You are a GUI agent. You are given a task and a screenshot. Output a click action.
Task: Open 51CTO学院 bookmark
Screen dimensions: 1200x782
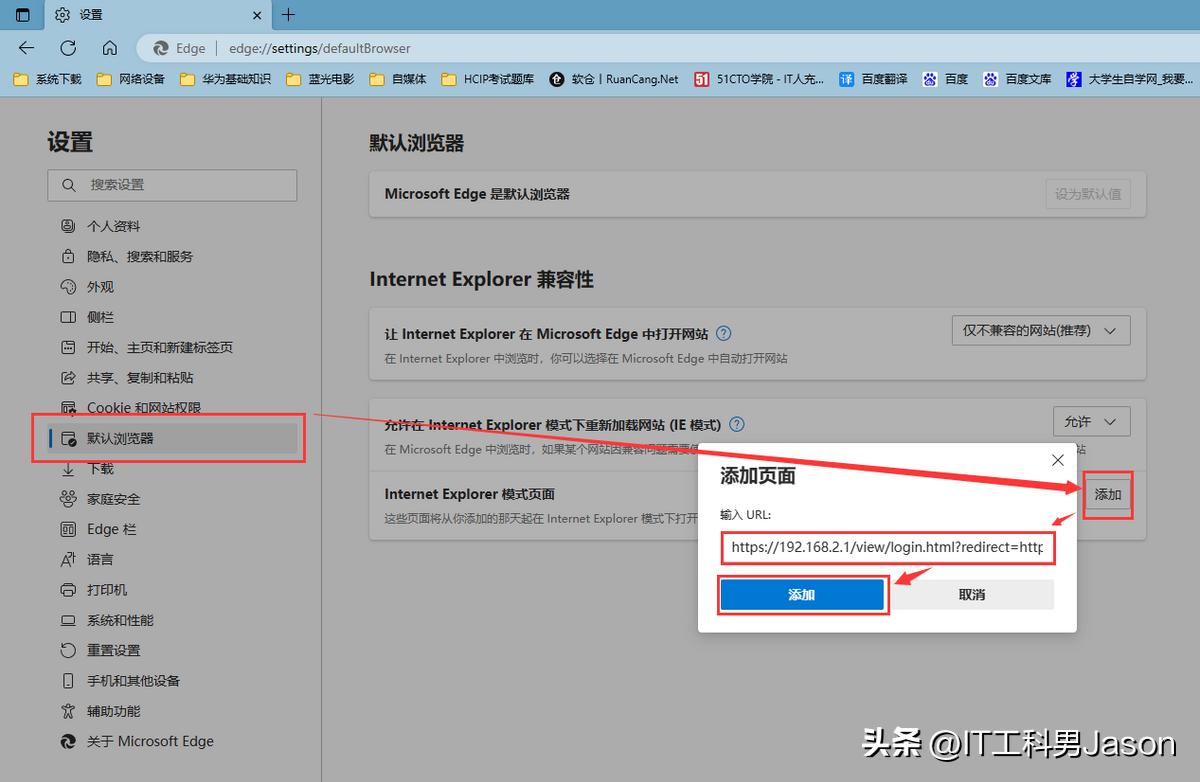[761, 79]
